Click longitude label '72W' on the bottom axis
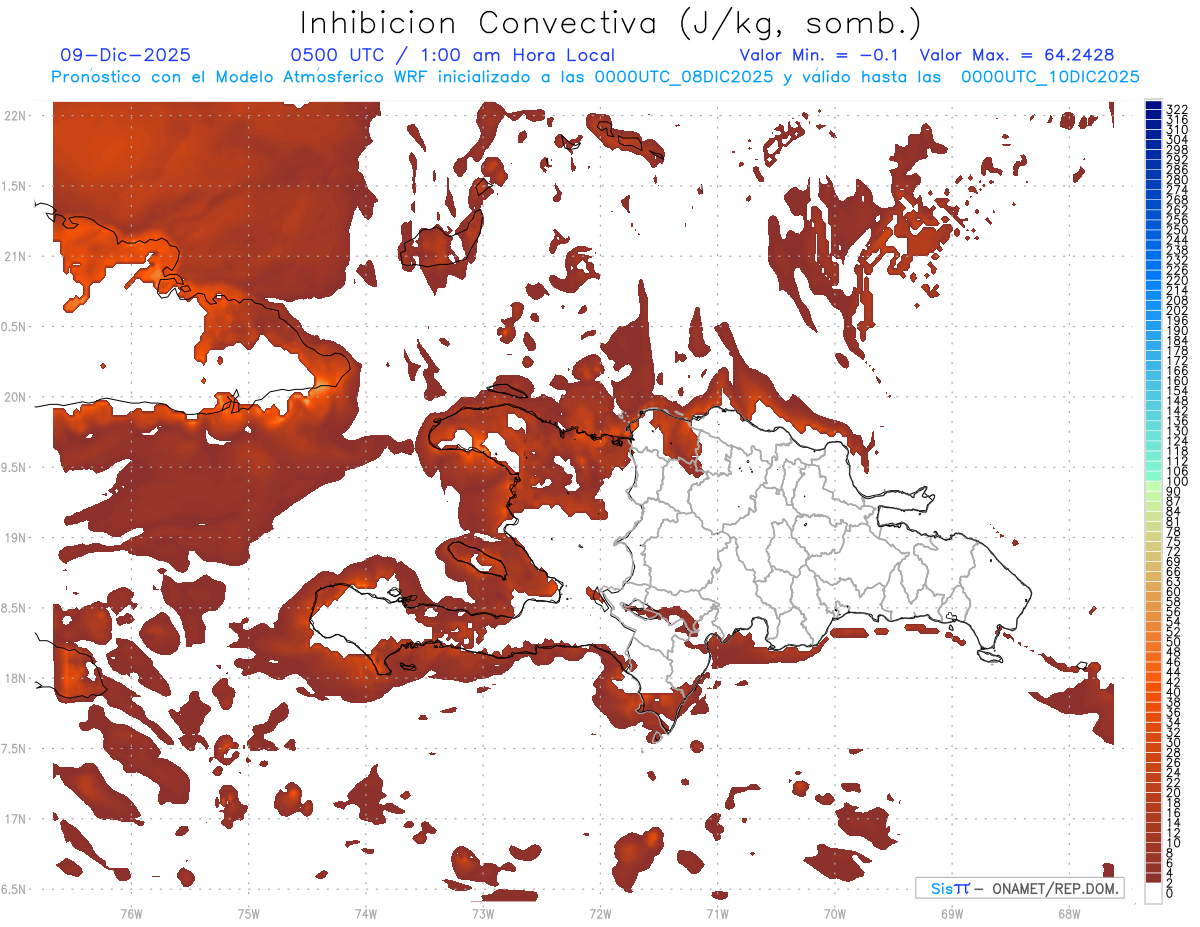Viewport: 1200px width, 927px height. coord(600,913)
